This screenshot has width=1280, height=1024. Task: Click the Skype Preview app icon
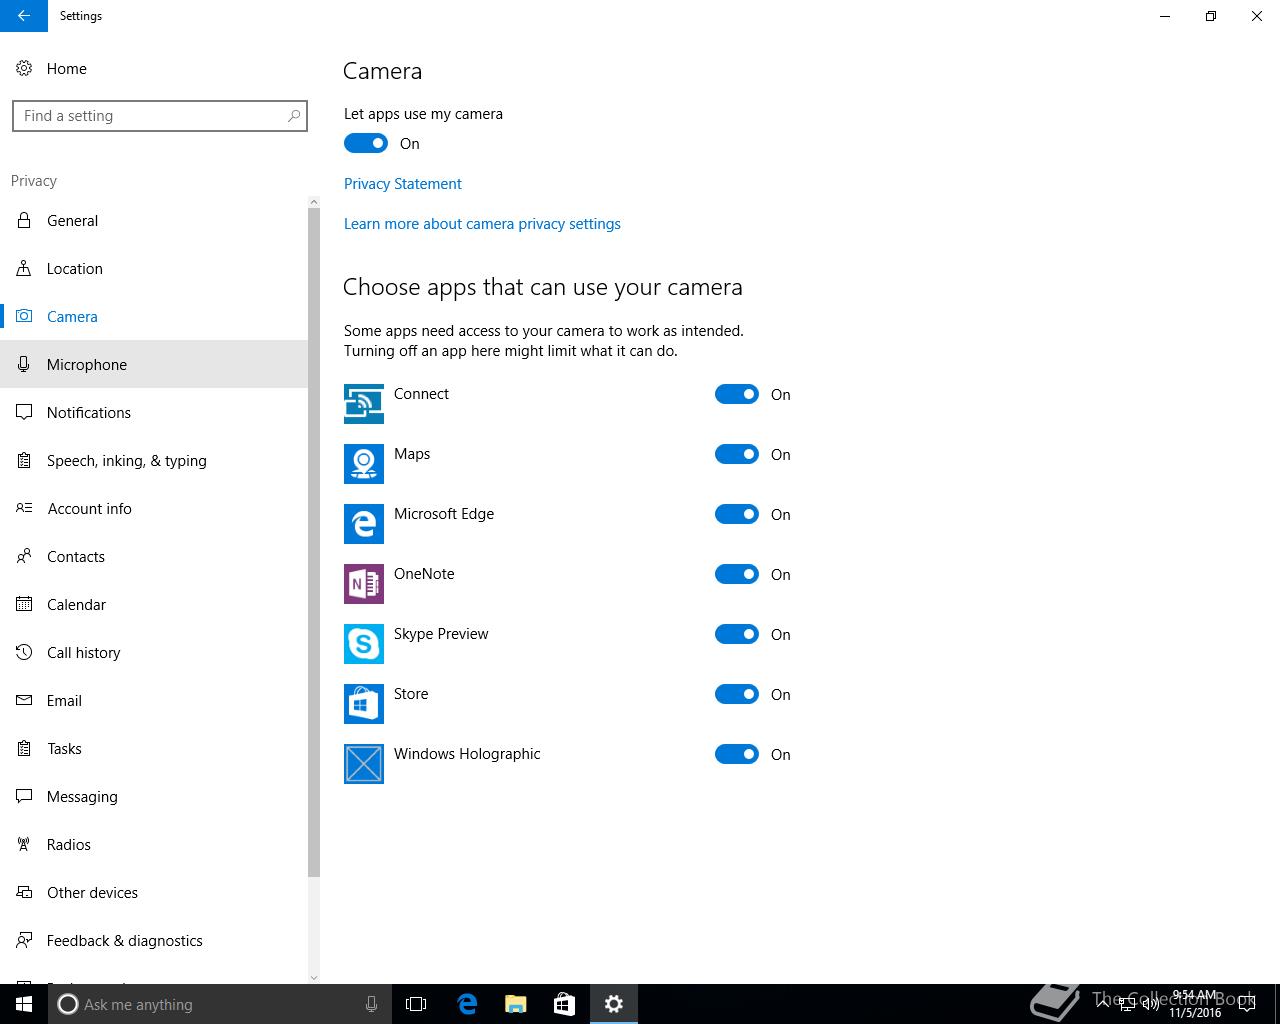pyautogui.click(x=364, y=644)
